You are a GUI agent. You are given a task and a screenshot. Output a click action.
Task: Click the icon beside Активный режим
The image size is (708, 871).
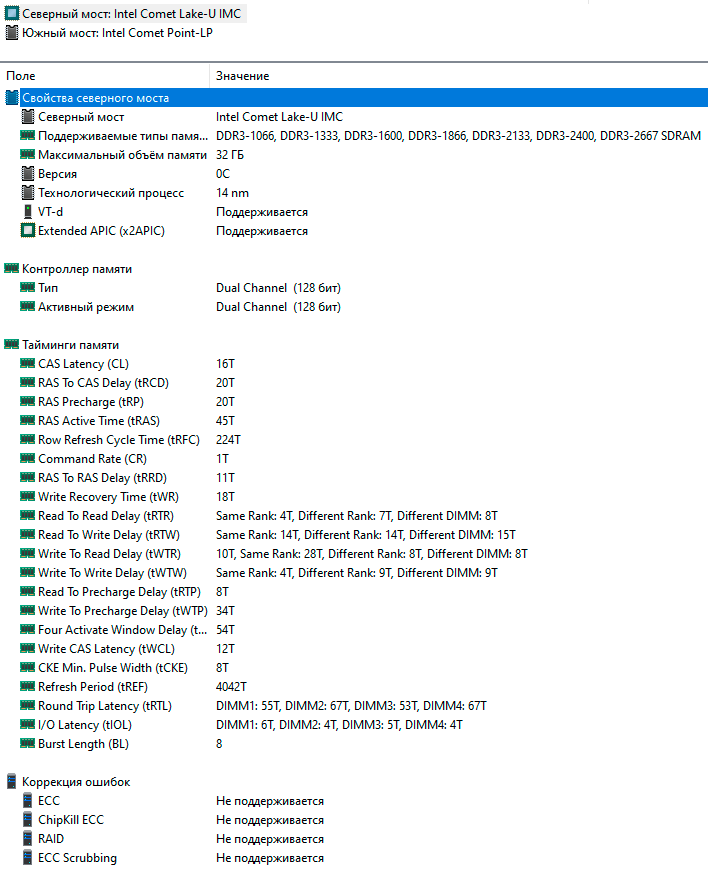[x=27, y=306]
